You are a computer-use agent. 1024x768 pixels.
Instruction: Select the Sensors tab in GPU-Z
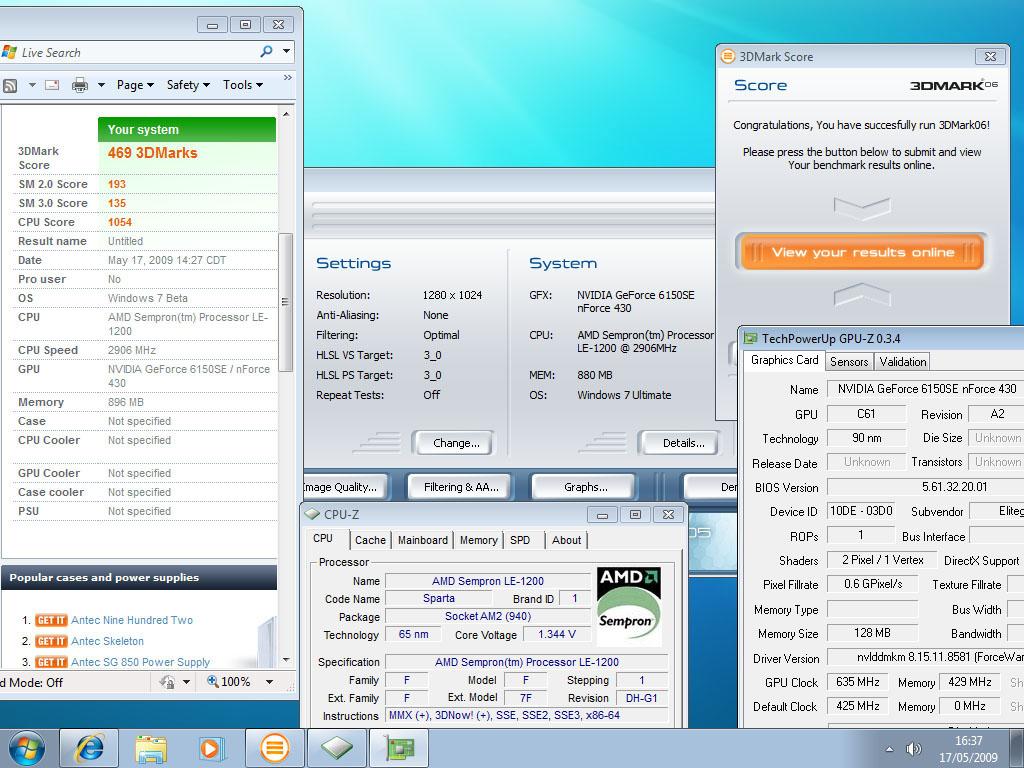click(x=849, y=362)
